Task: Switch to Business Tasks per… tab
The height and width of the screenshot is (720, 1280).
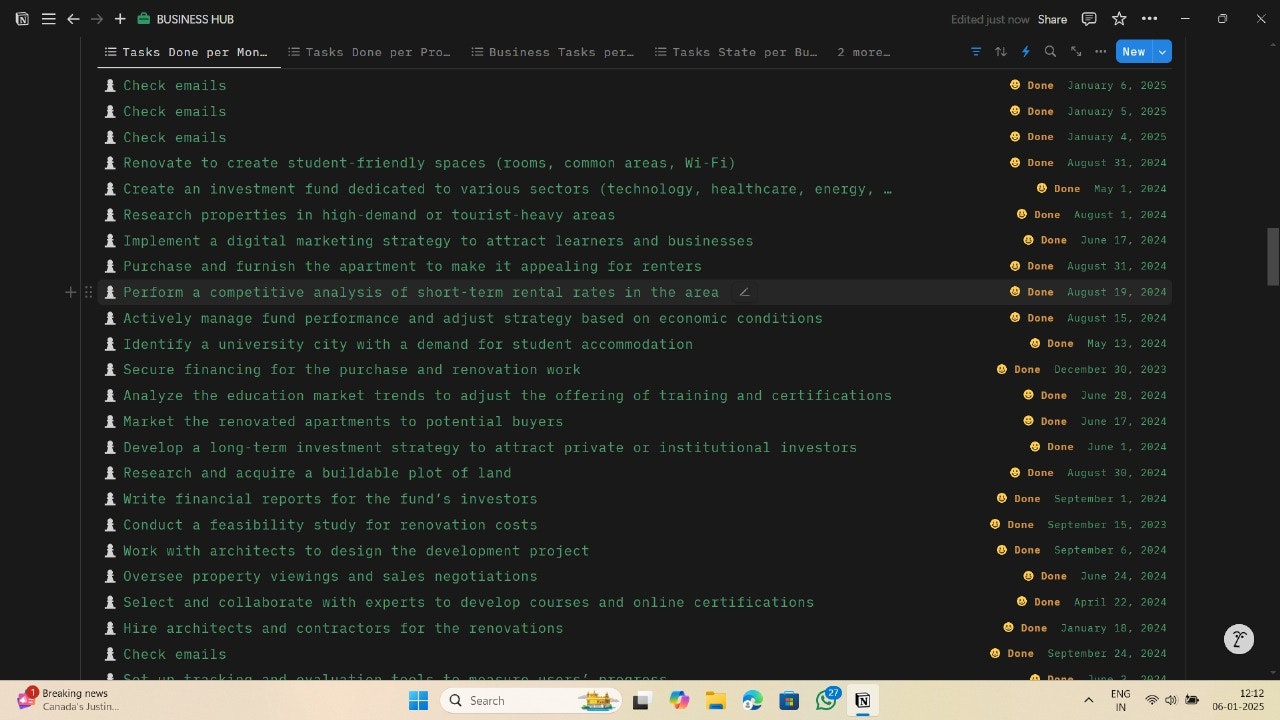Action: (x=553, y=52)
